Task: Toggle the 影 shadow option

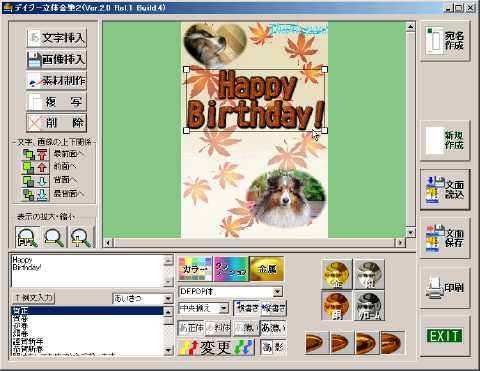Action: point(273,347)
